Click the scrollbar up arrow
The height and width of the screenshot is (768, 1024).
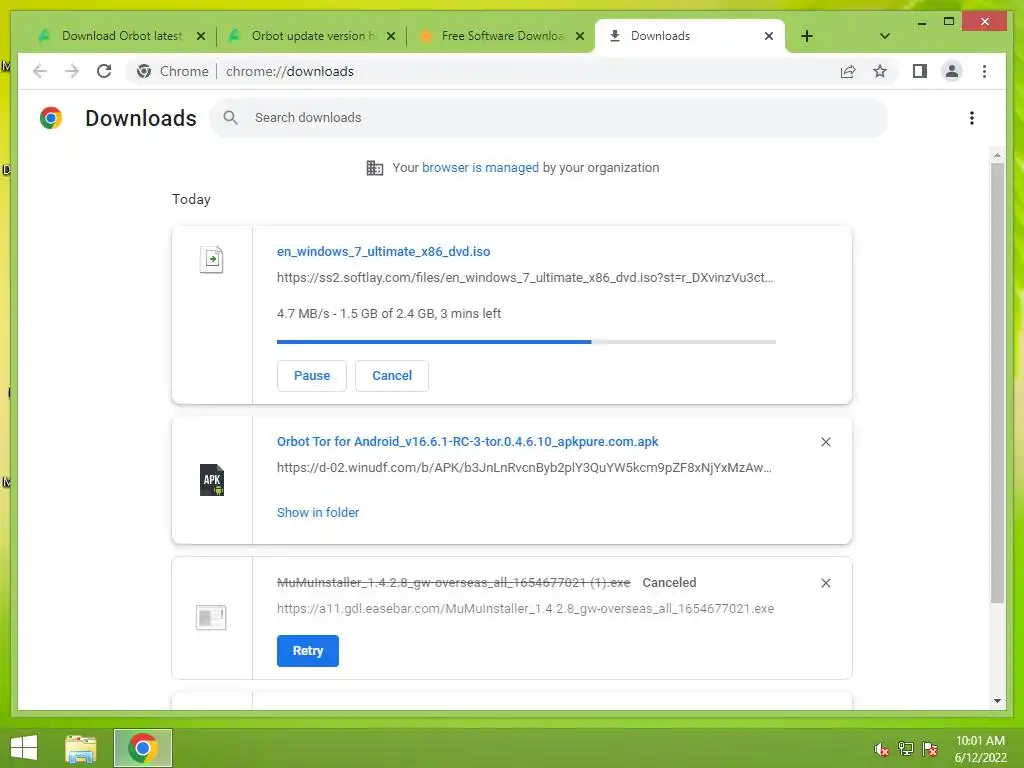coord(997,155)
